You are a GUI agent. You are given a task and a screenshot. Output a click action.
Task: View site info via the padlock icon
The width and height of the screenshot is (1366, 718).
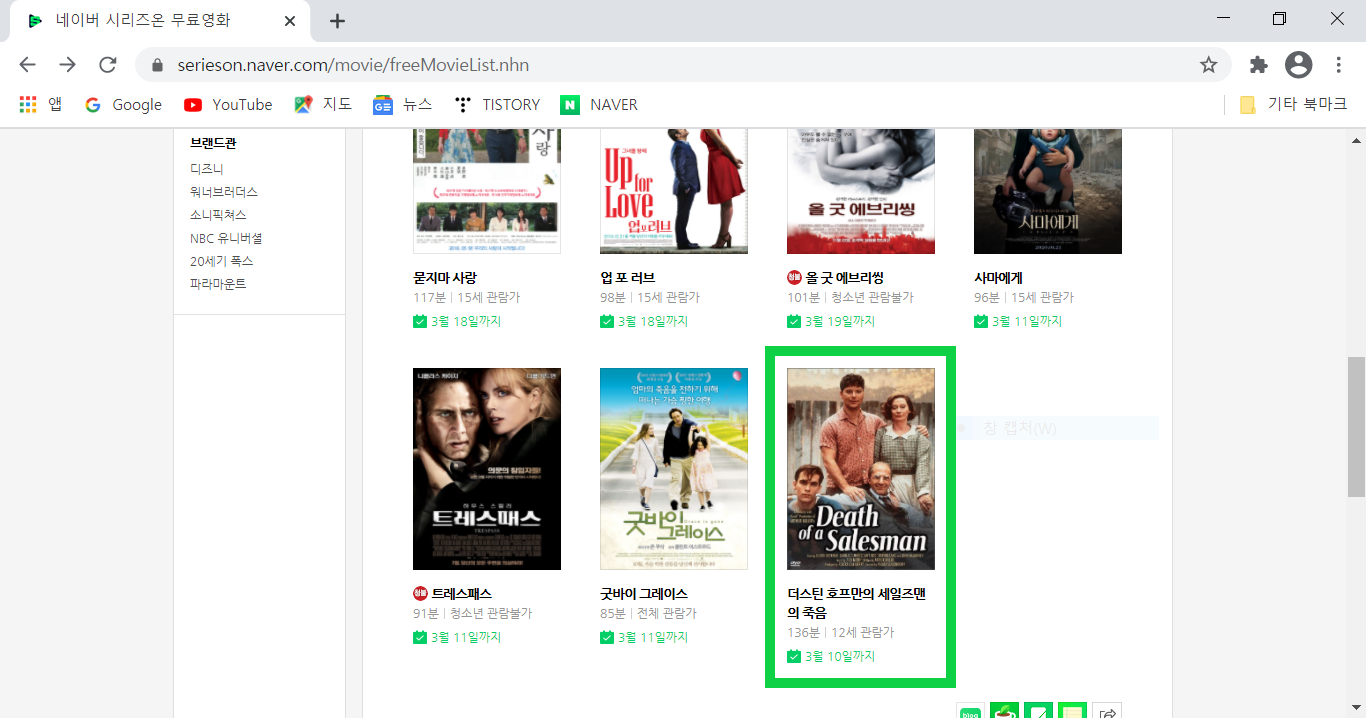(x=156, y=65)
